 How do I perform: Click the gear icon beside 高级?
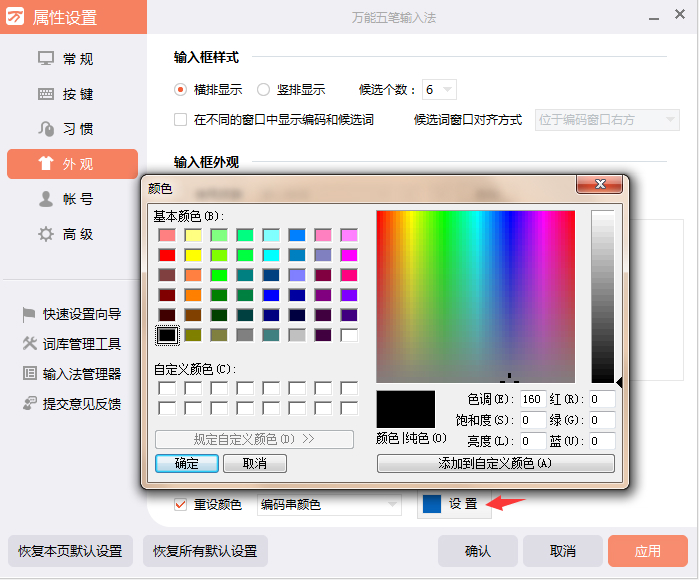point(45,234)
